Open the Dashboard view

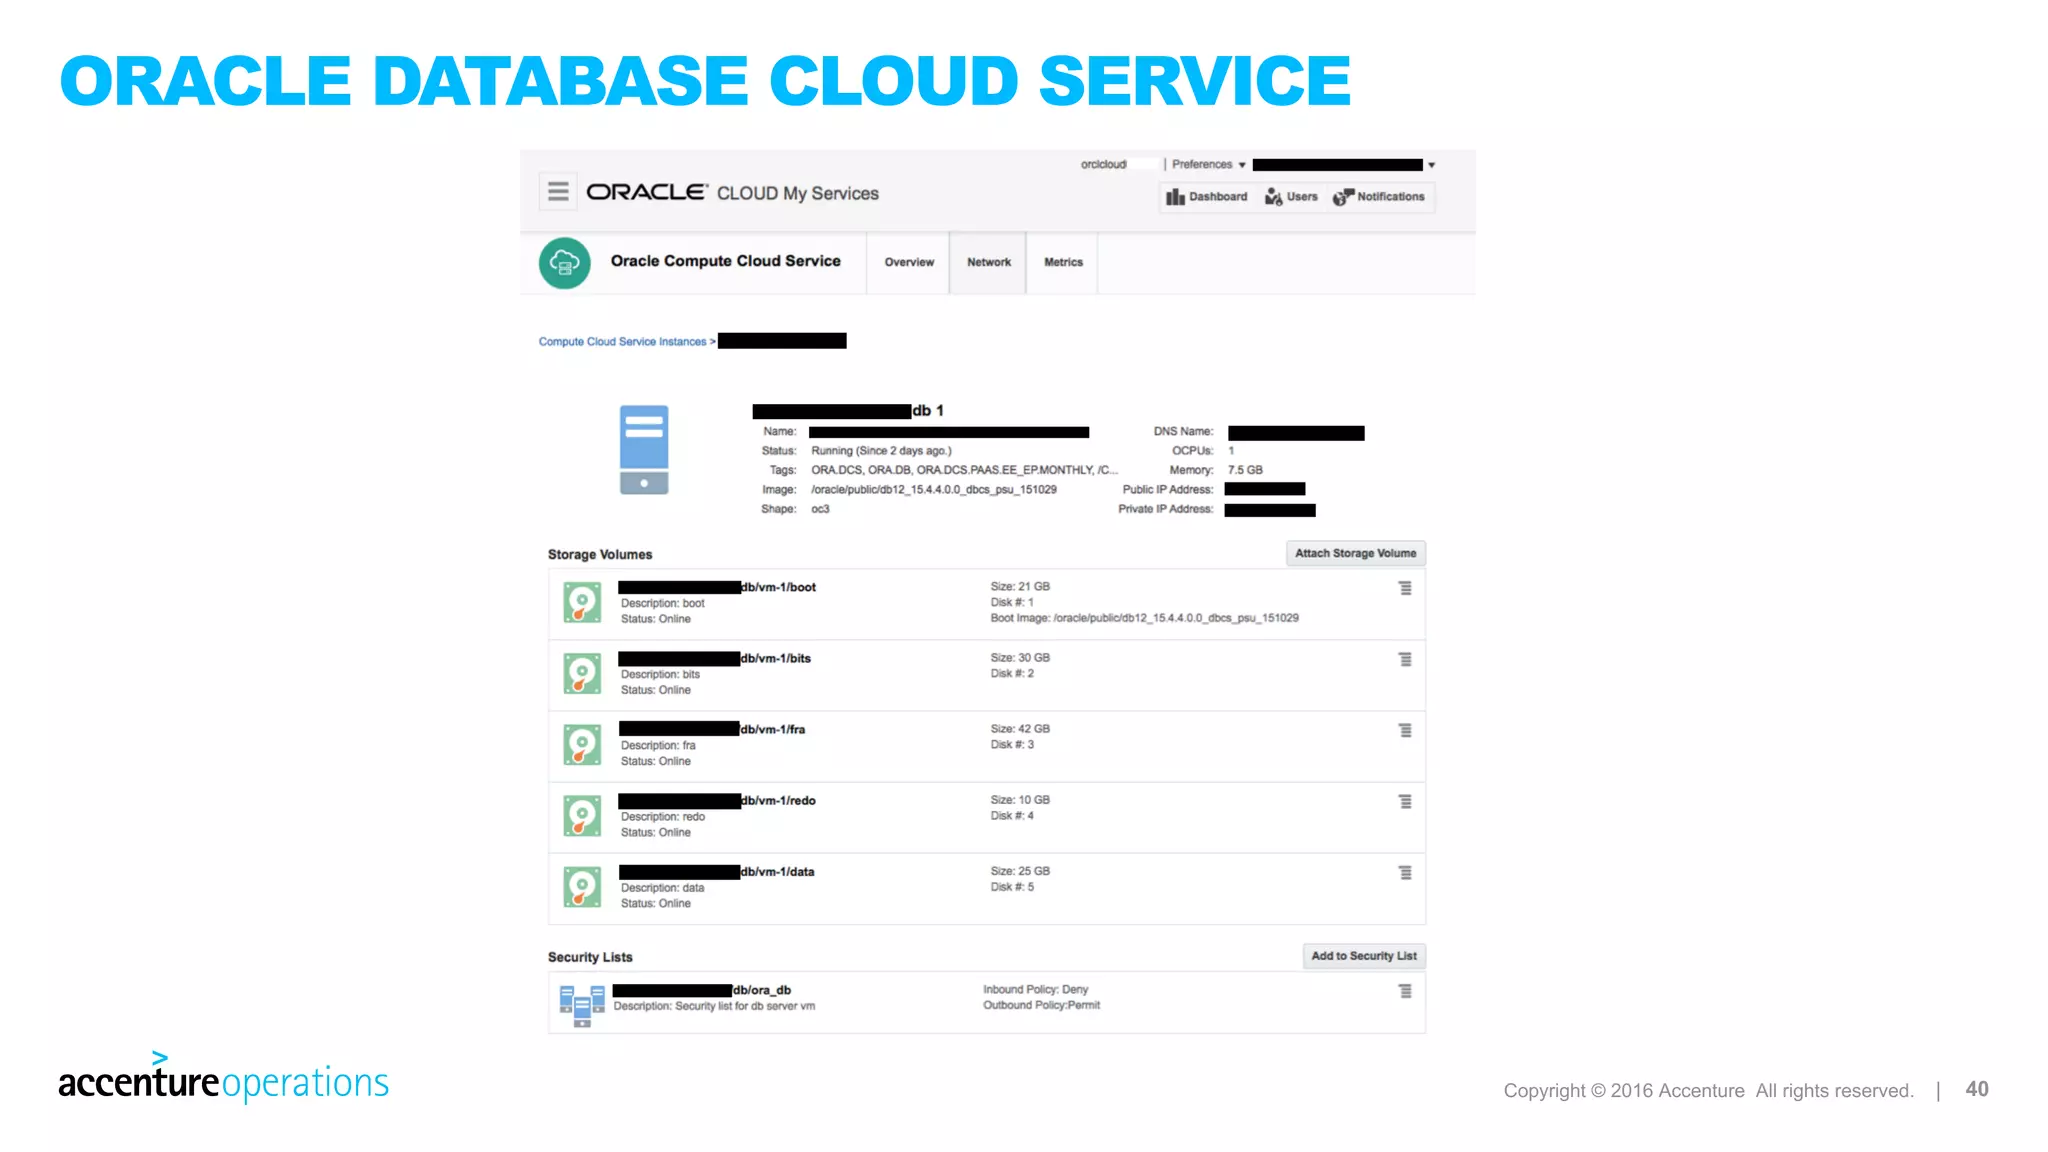point(1207,197)
